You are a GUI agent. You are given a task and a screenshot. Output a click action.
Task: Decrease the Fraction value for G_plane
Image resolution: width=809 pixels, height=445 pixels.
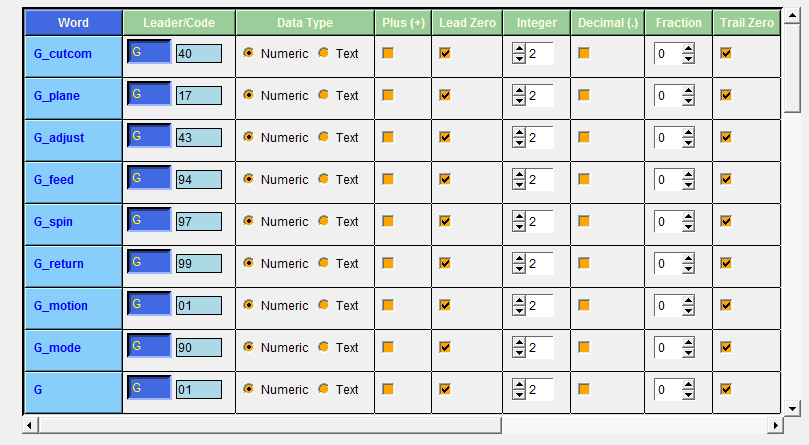tap(688, 101)
